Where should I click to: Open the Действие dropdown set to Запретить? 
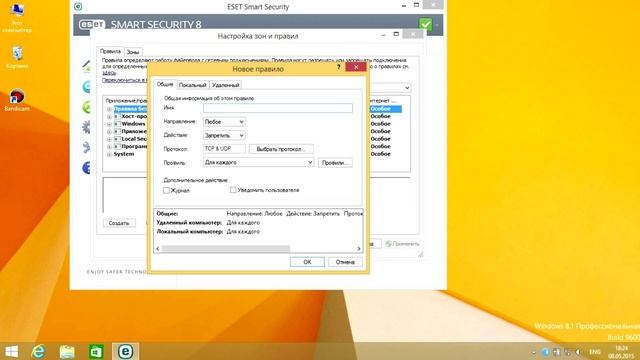[x=224, y=135]
